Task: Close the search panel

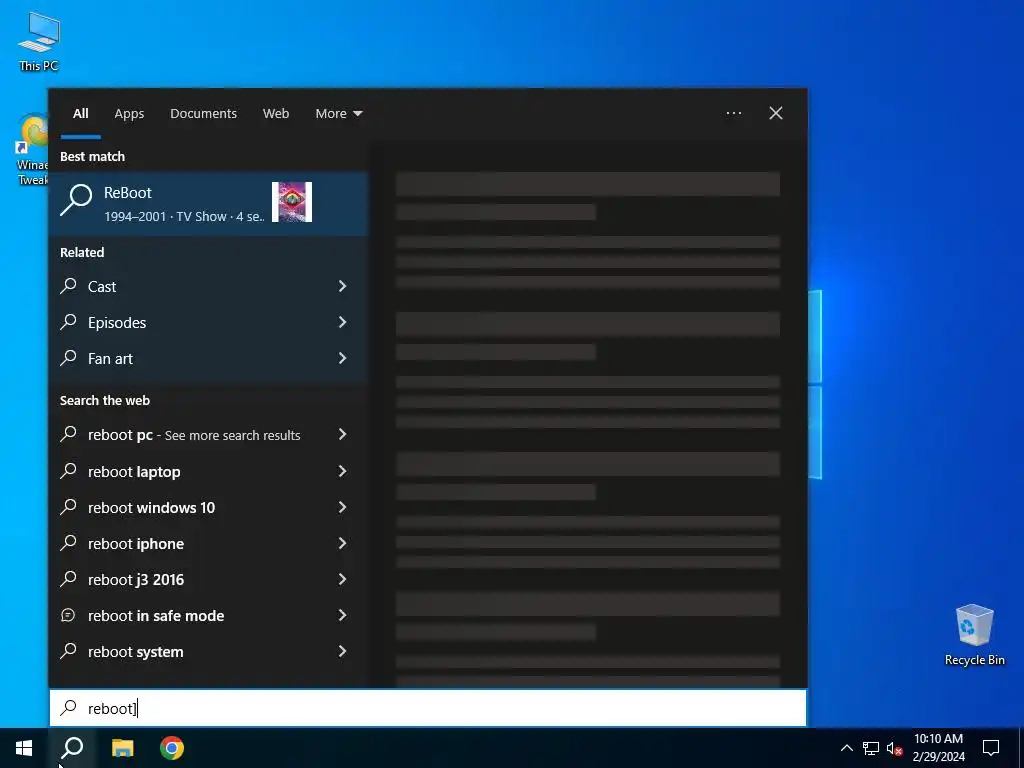Action: 776,113
